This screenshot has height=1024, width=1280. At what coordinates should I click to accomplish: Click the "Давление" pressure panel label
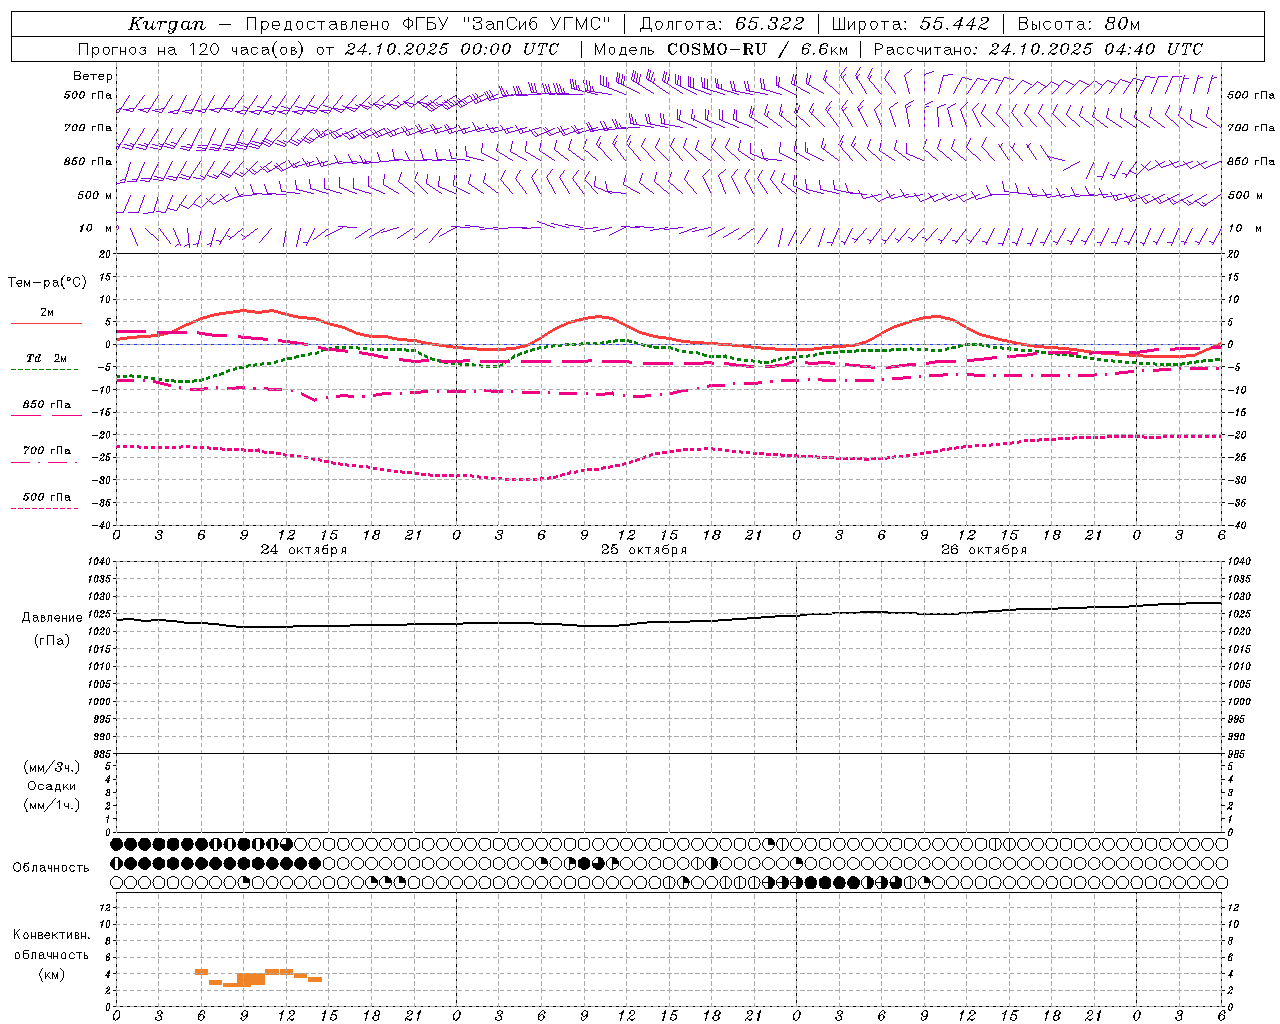[52, 618]
